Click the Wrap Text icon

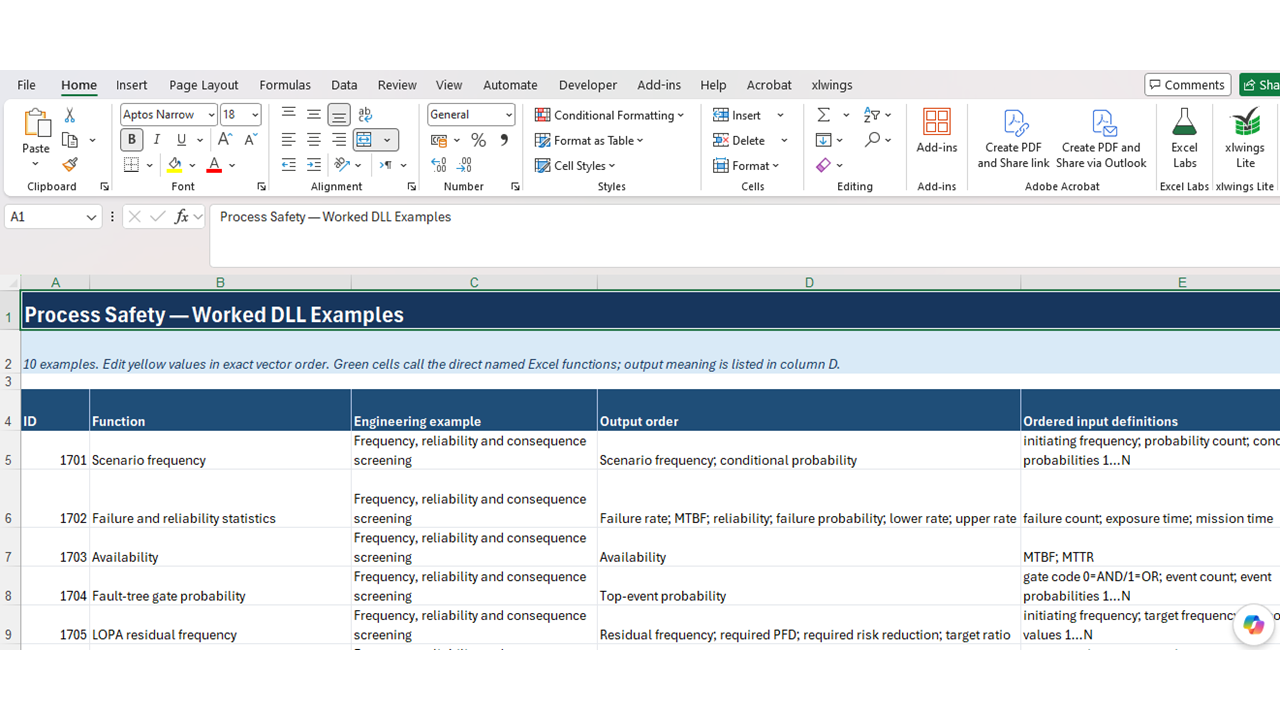(x=365, y=115)
